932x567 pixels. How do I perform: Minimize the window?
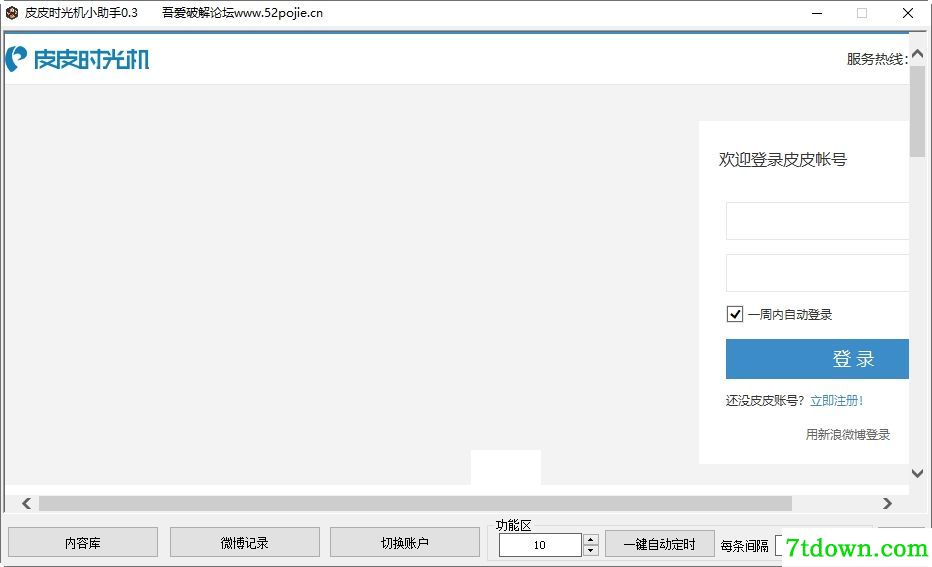pos(817,13)
